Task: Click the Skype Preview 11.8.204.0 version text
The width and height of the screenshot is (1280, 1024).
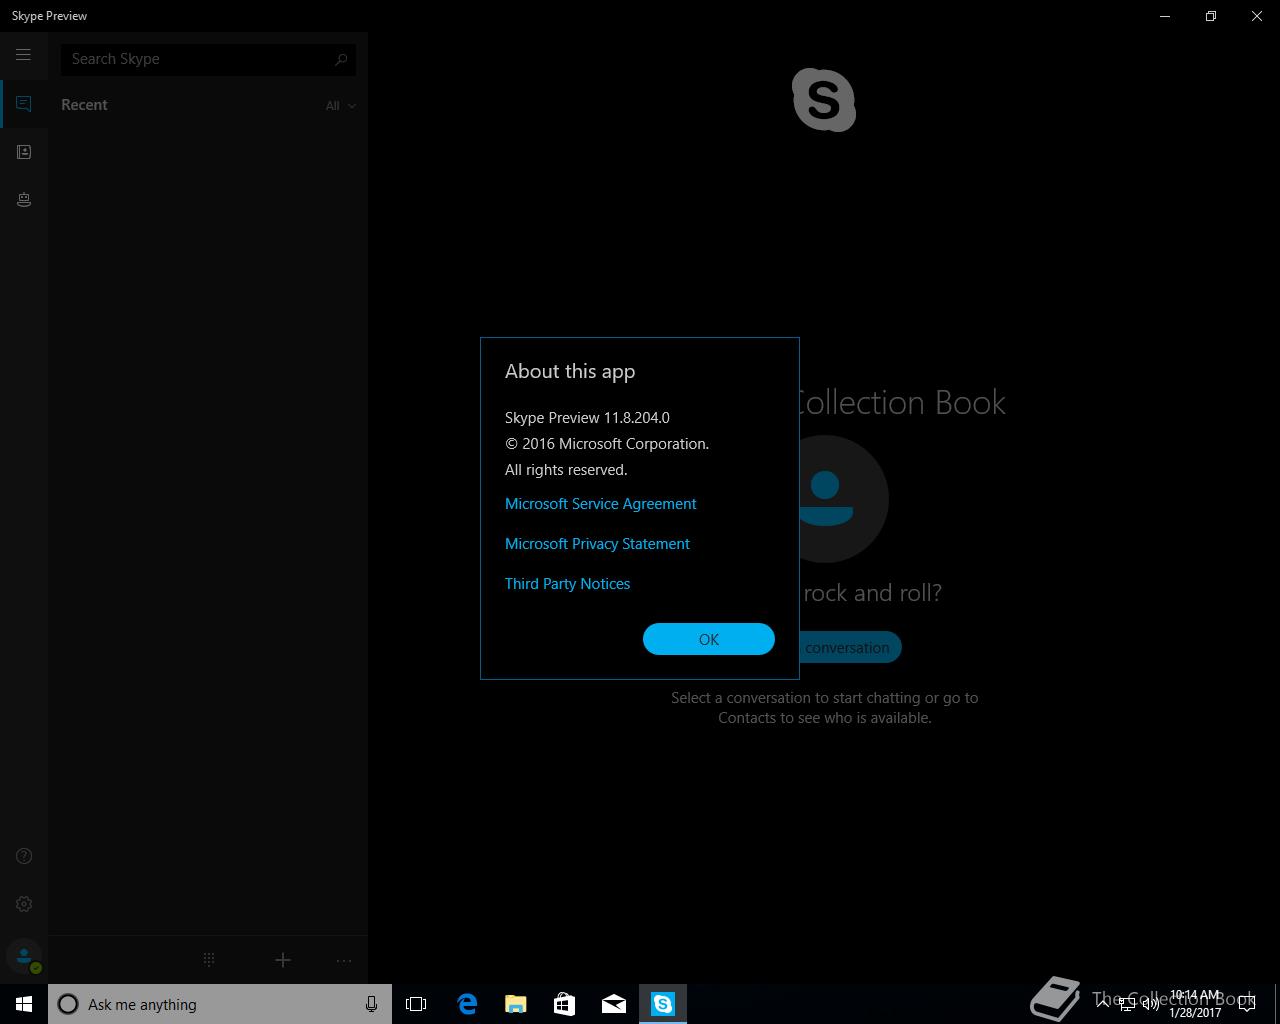Action: (587, 418)
